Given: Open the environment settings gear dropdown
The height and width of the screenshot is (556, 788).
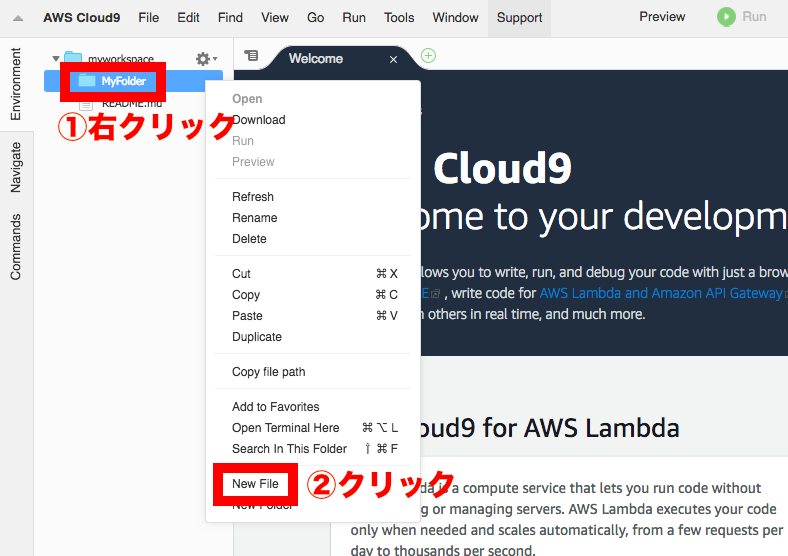Looking at the screenshot, I should point(206,59).
